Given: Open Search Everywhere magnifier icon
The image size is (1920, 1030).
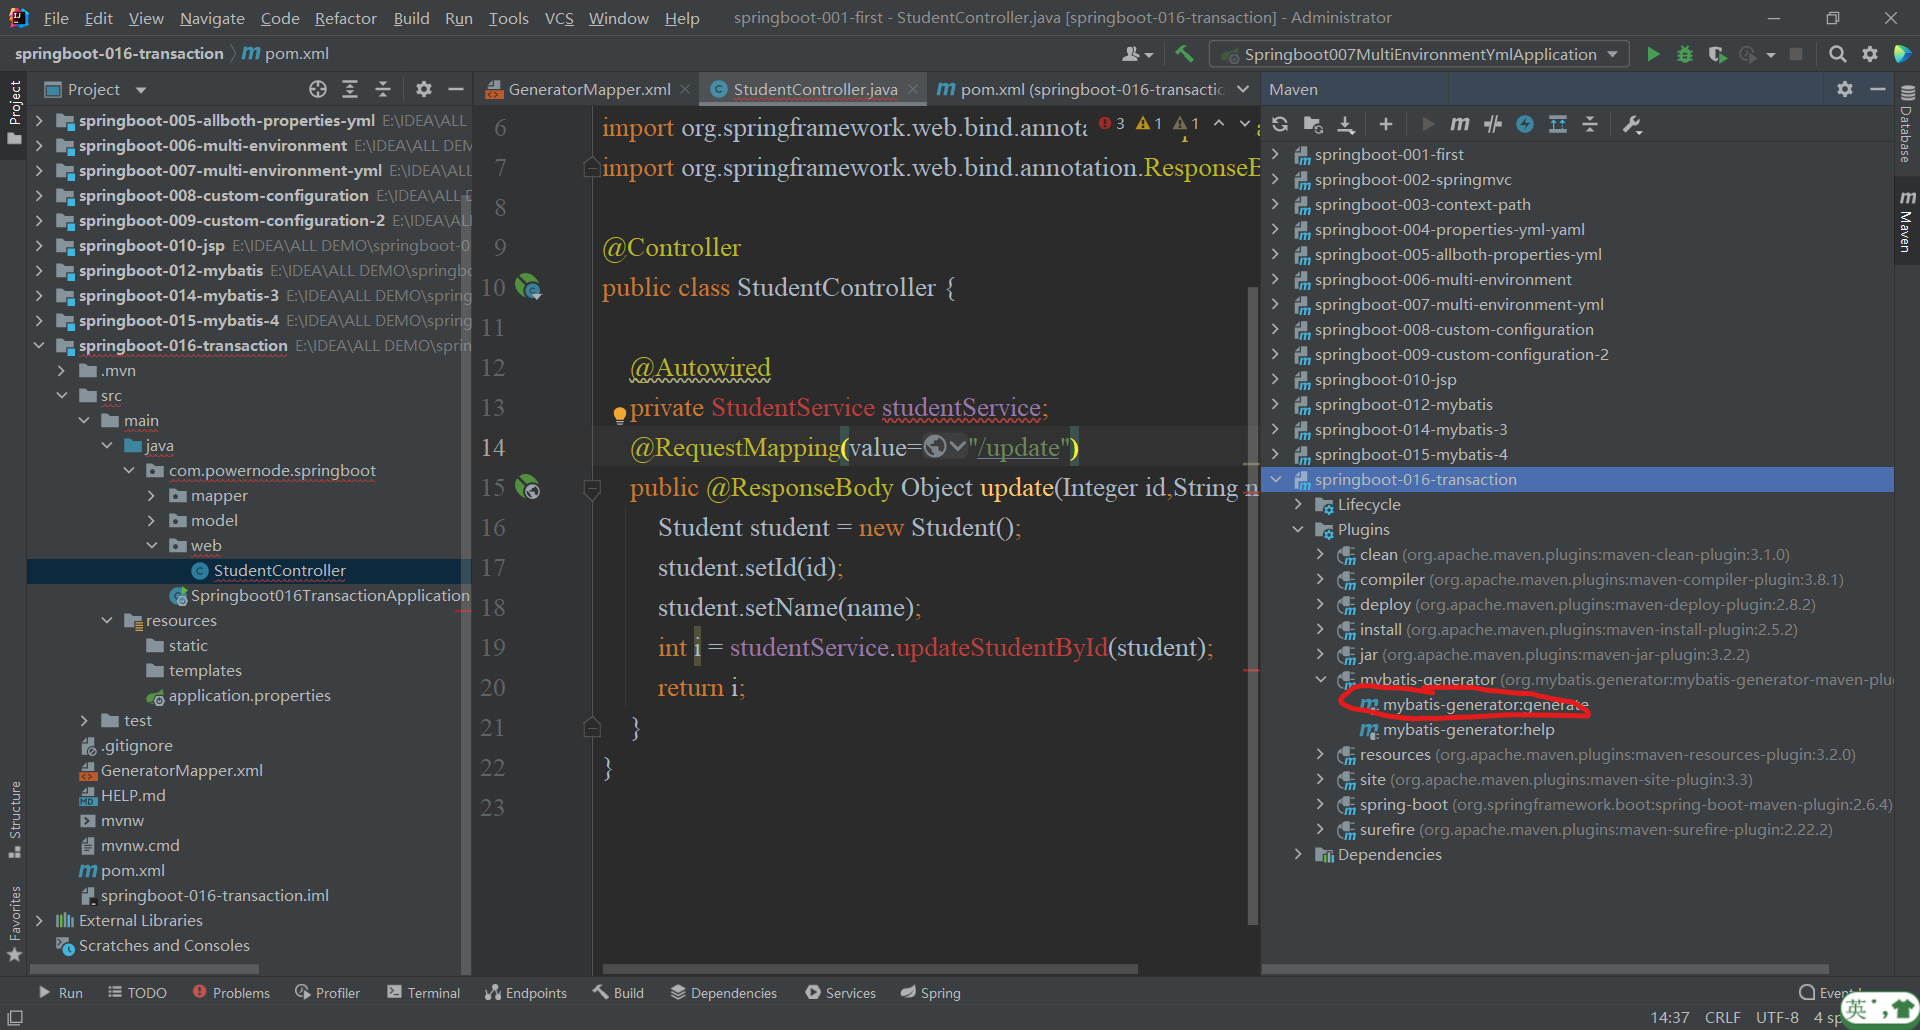Looking at the screenshot, I should (1837, 54).
